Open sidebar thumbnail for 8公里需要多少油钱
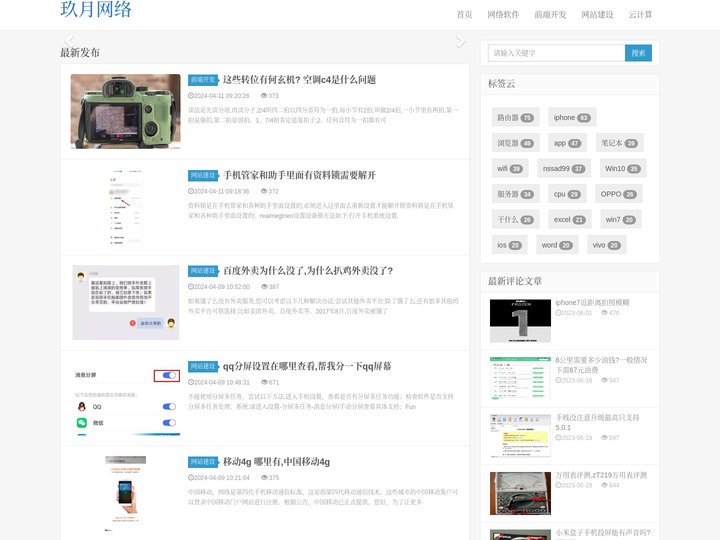This screenshot has width=720, height=540. (520, 378)
